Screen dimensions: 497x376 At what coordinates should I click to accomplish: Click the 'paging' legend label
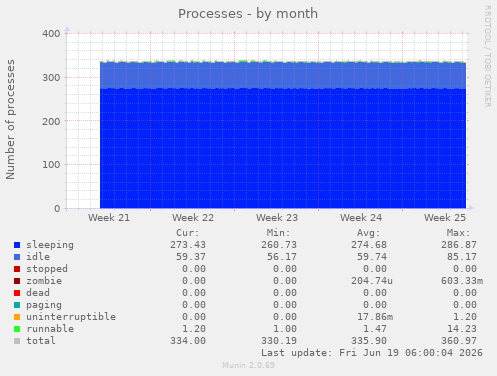[x=44, y=305]
